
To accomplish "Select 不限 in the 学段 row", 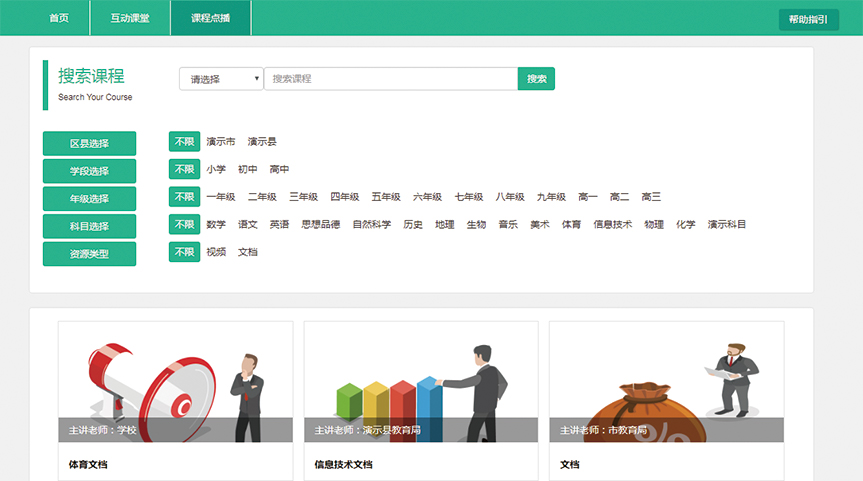I will (x=184, y=169).
